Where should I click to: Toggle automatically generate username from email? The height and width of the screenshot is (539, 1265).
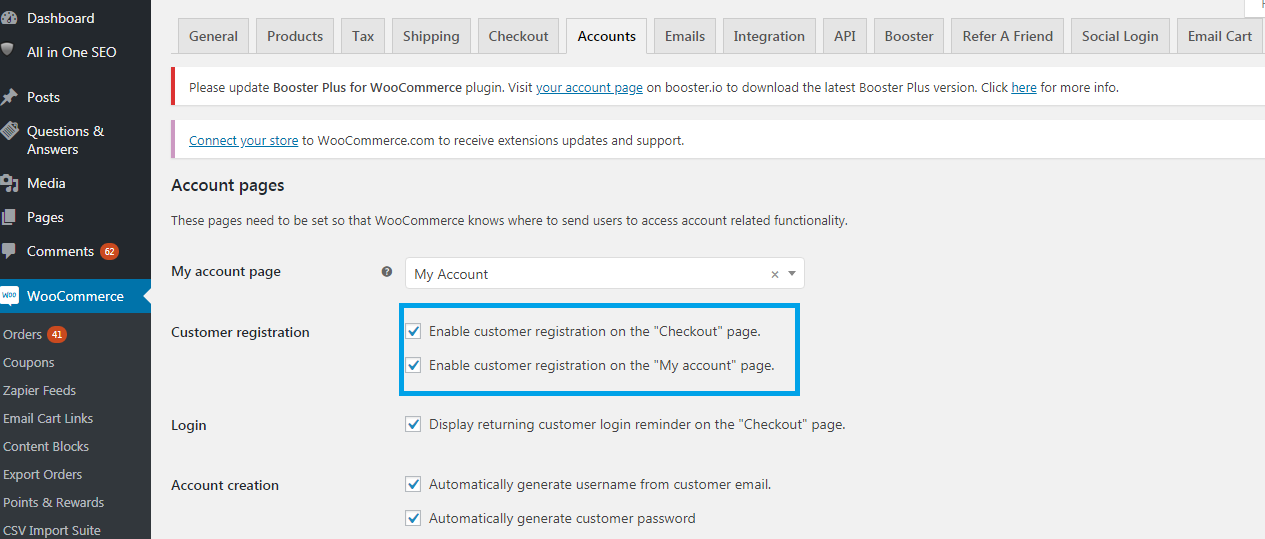[x=413, y=484]
